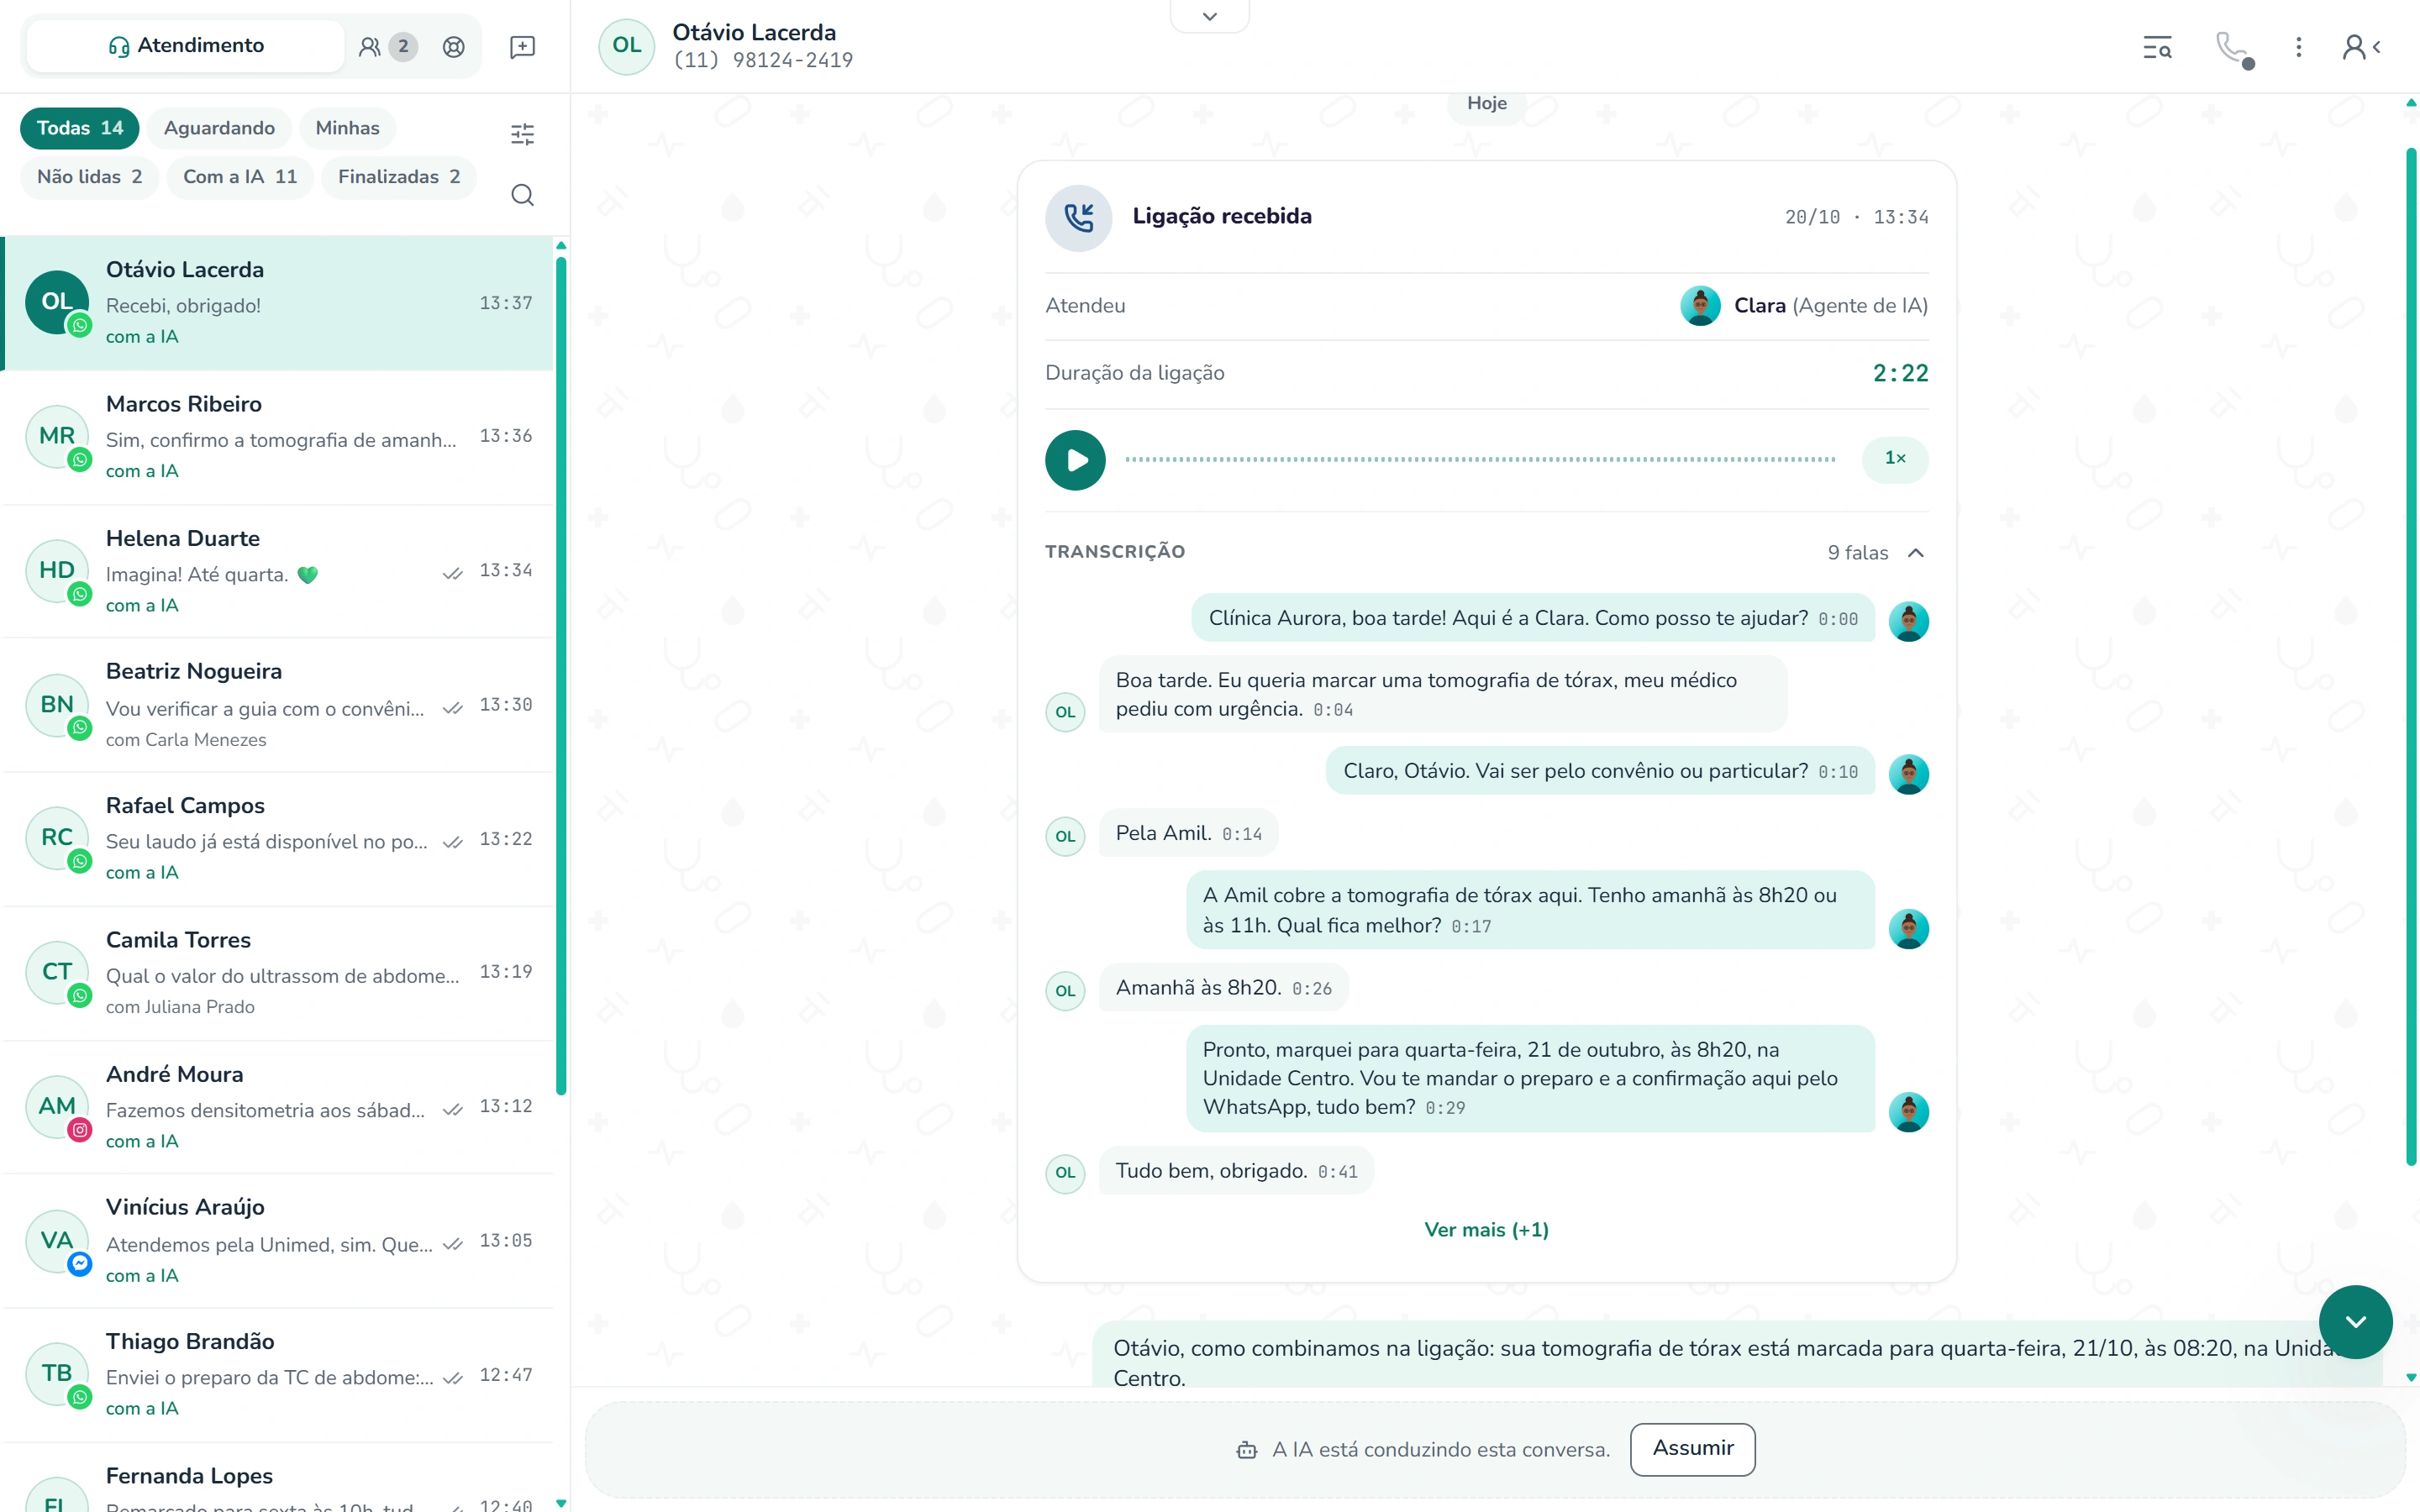
Task: Click Otávio Lacerda's OL avatar in header
Action: pos(626,46)
